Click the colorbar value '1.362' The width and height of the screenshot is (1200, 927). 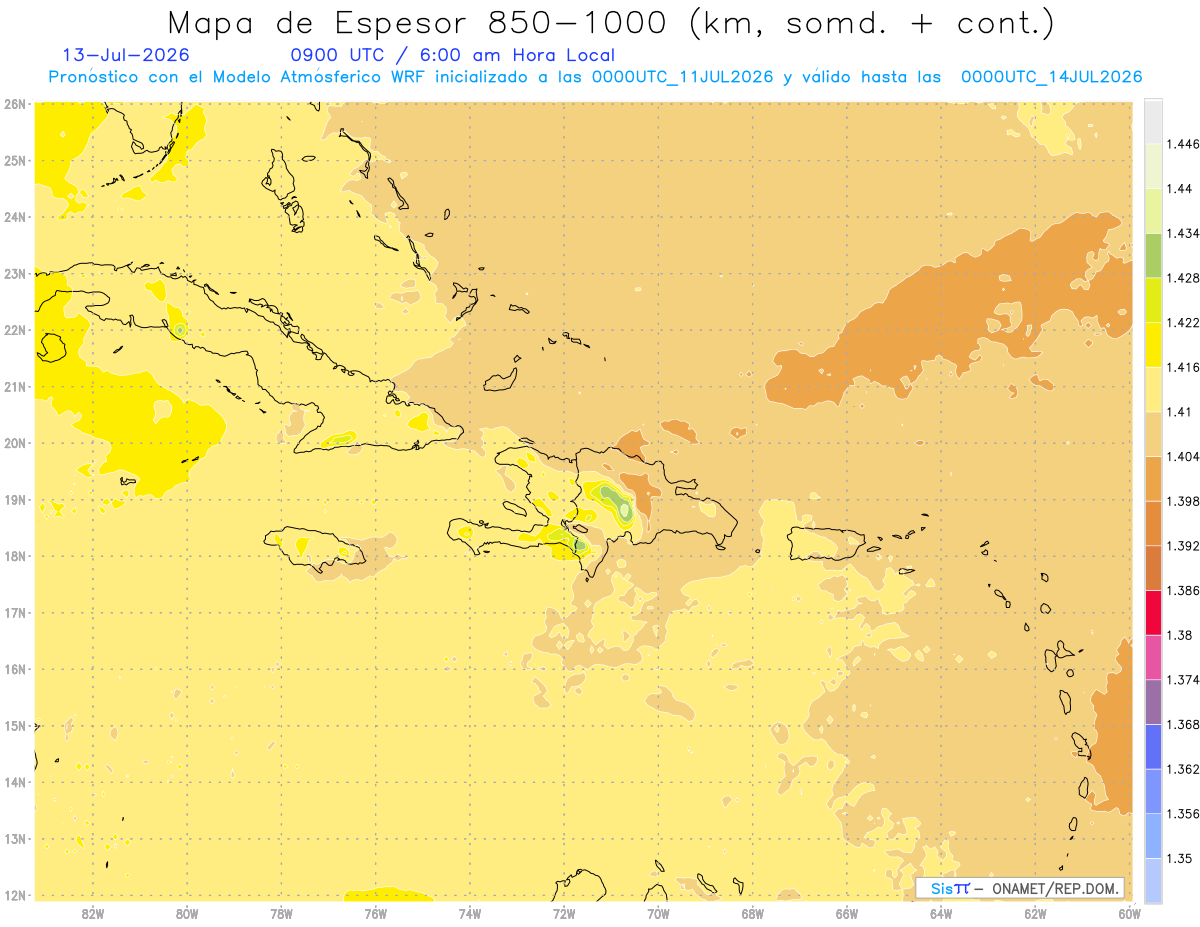click(x=1184, y=769)
